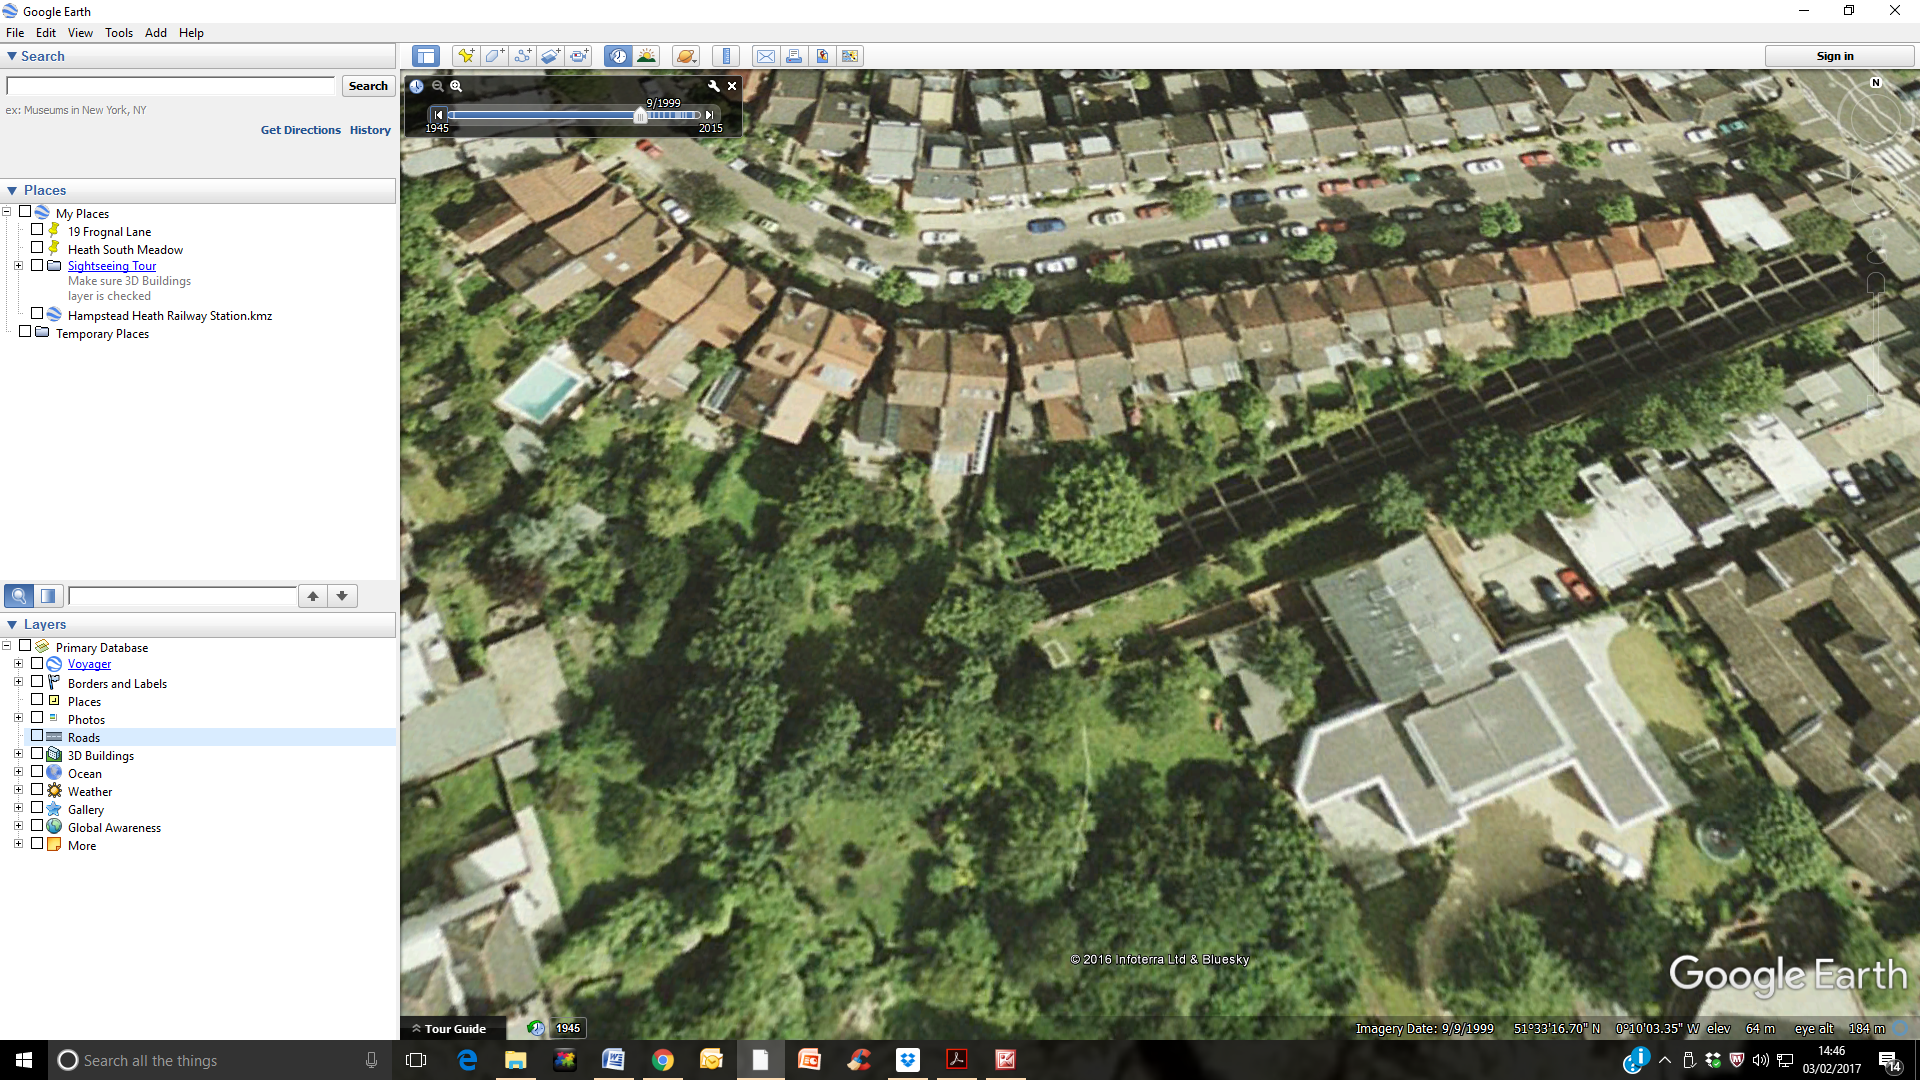Check the 19 Frognal Lane checkbox

click(x=37, y=230)
